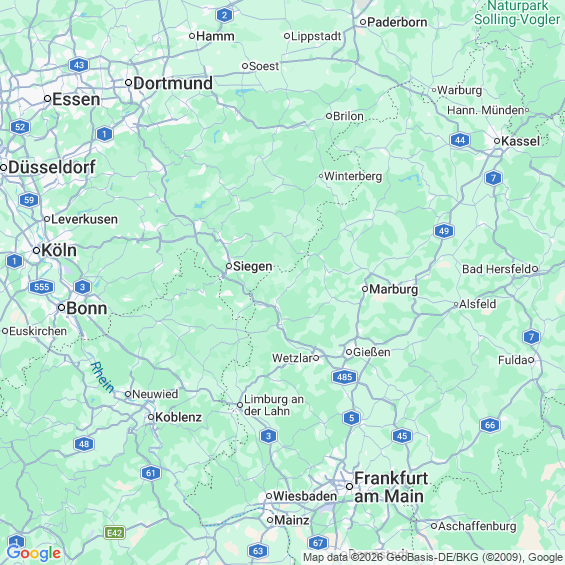Screen dimensions: 565x565
Task: Select the A555 highway shield near Bonn
Action: (x=42, y=287)
